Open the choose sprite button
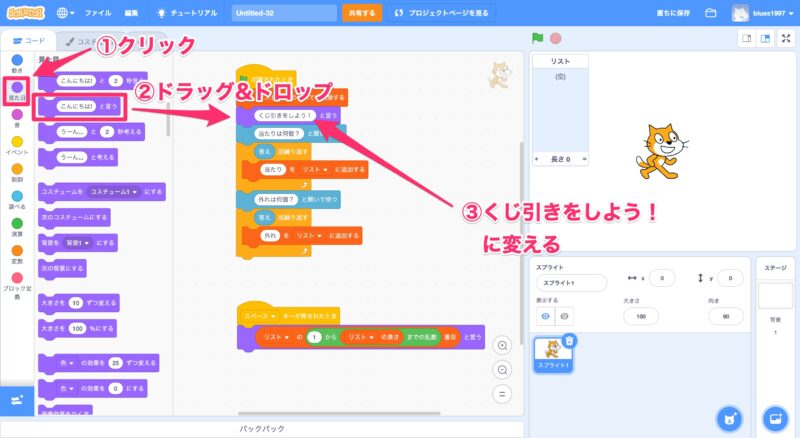The height and width of the screenshot is (438, 800). (x=730, y=417)
